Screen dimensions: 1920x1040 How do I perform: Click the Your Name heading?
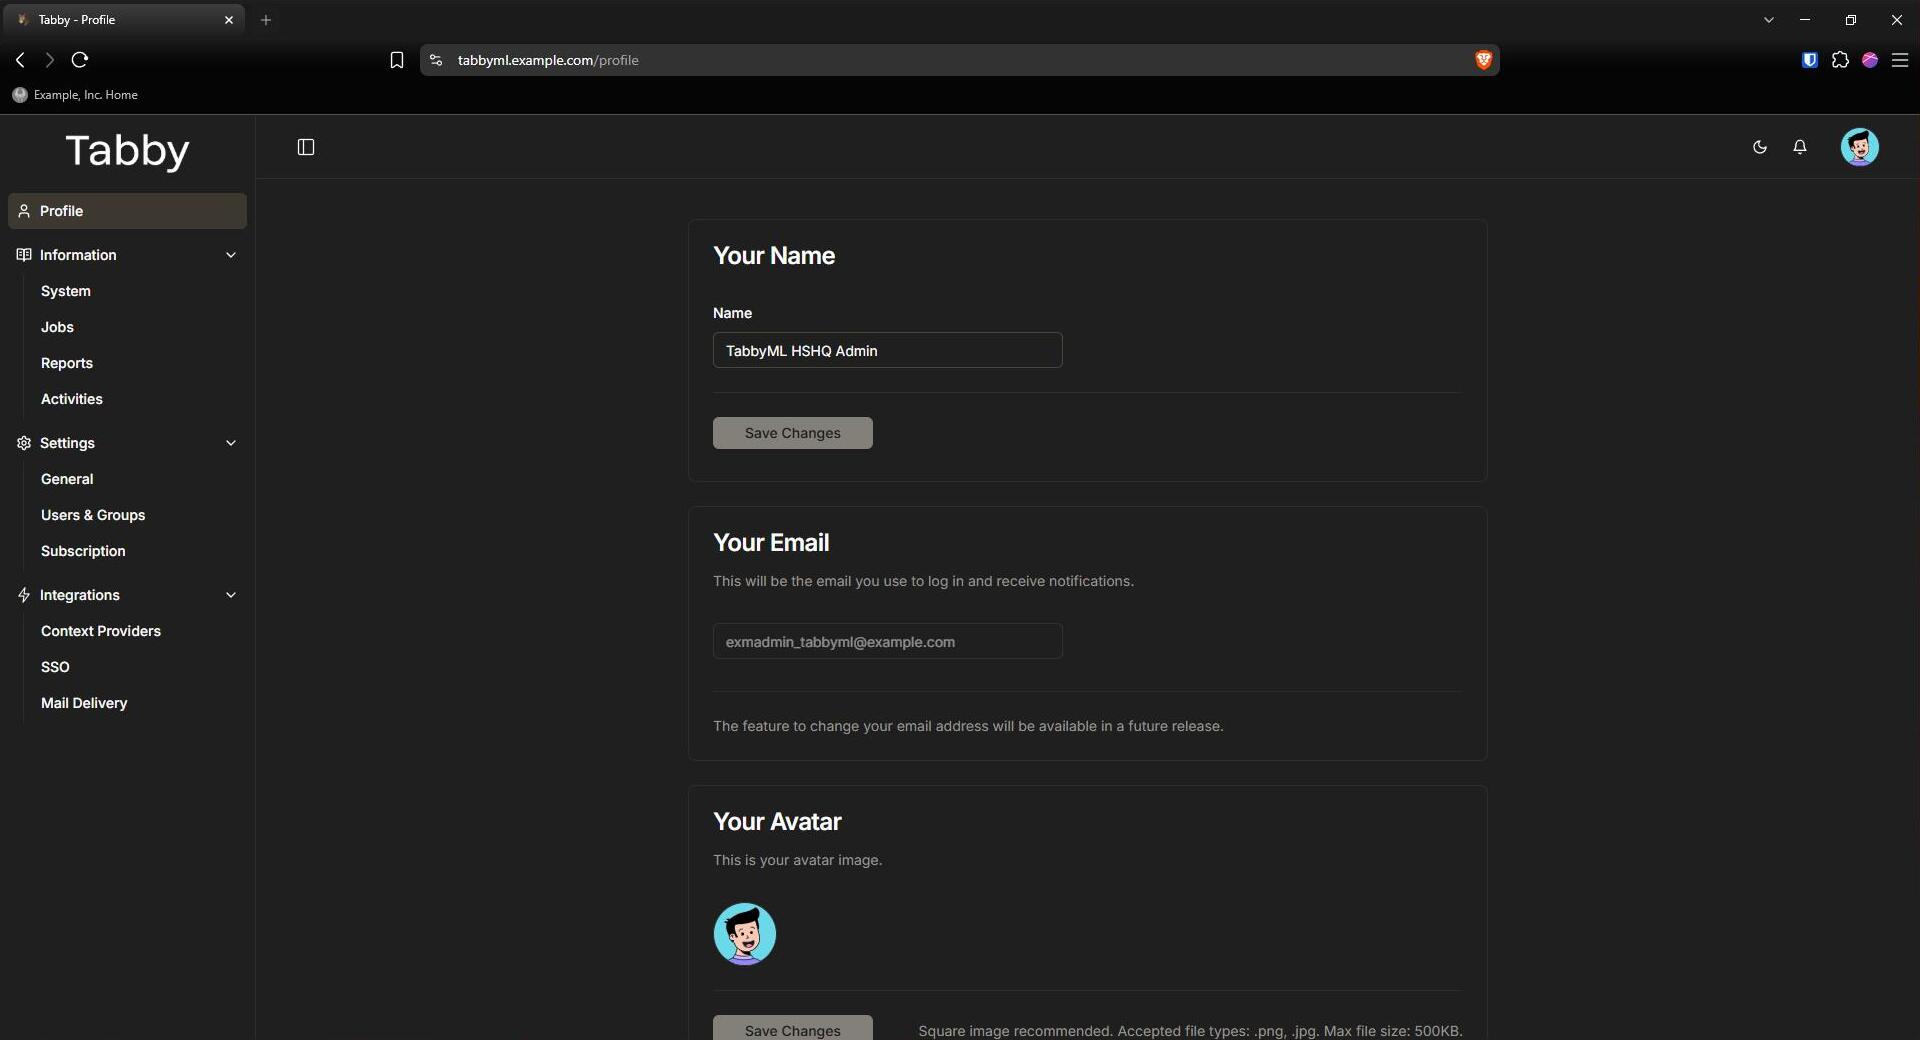(x=774, y=256)
